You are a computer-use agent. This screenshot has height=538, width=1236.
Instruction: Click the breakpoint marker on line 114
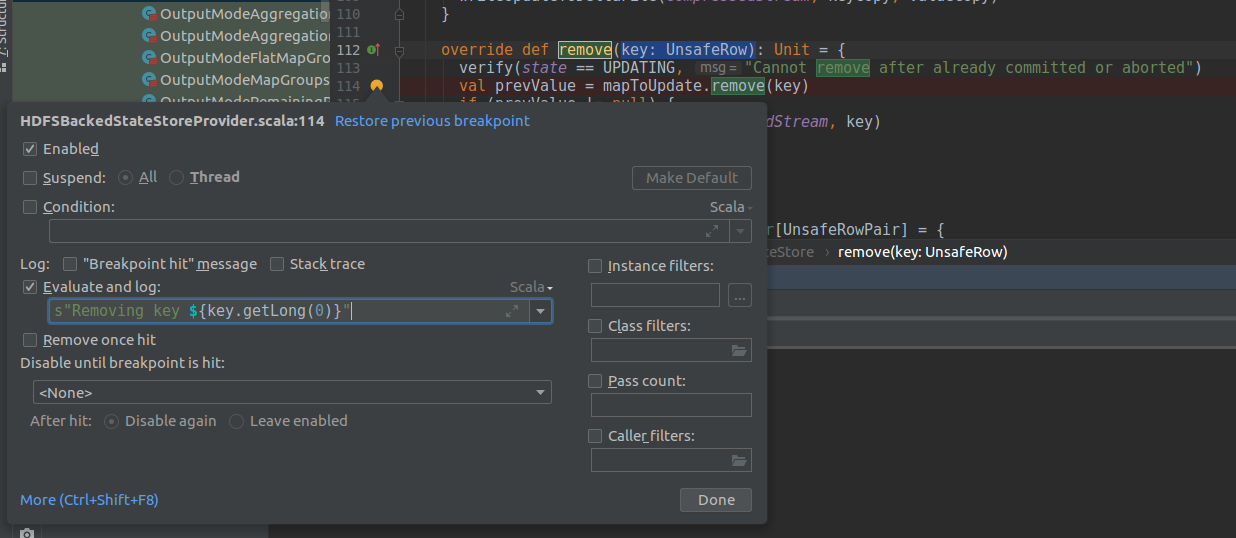tap(377, 87)
